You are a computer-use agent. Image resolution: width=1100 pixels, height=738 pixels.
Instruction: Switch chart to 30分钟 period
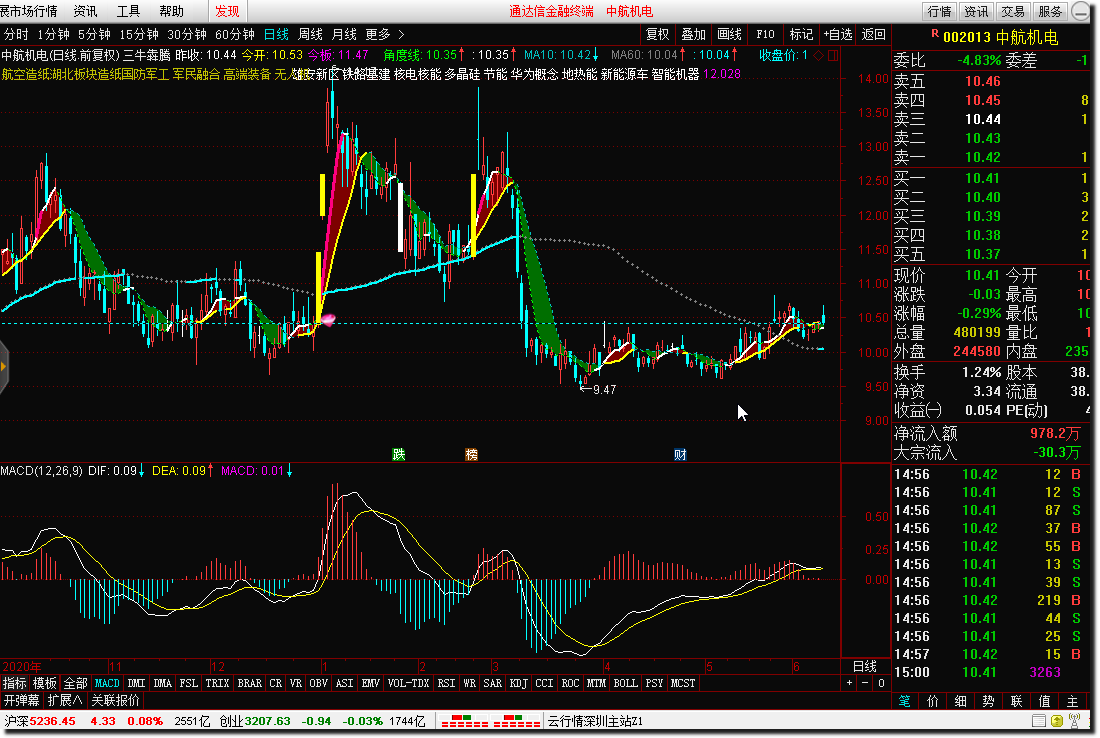click(x=187, y=34)
